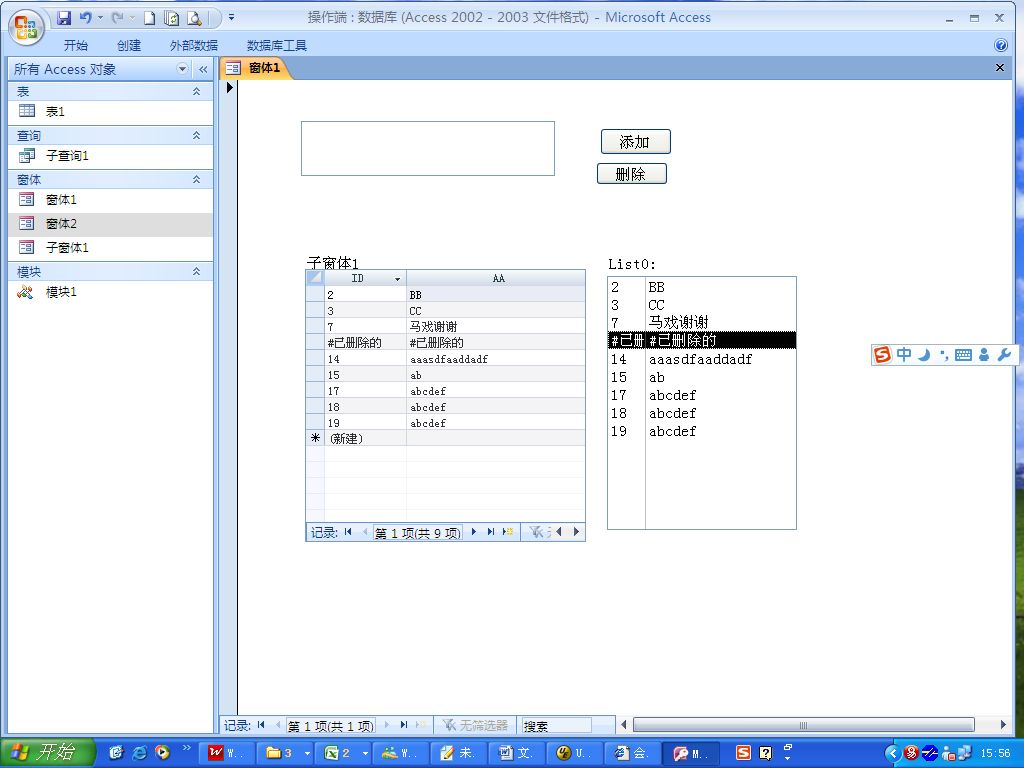Click the 删除 button
Image resolution: width=1024 pixels, height=768 pixels.
pos(632,174)
